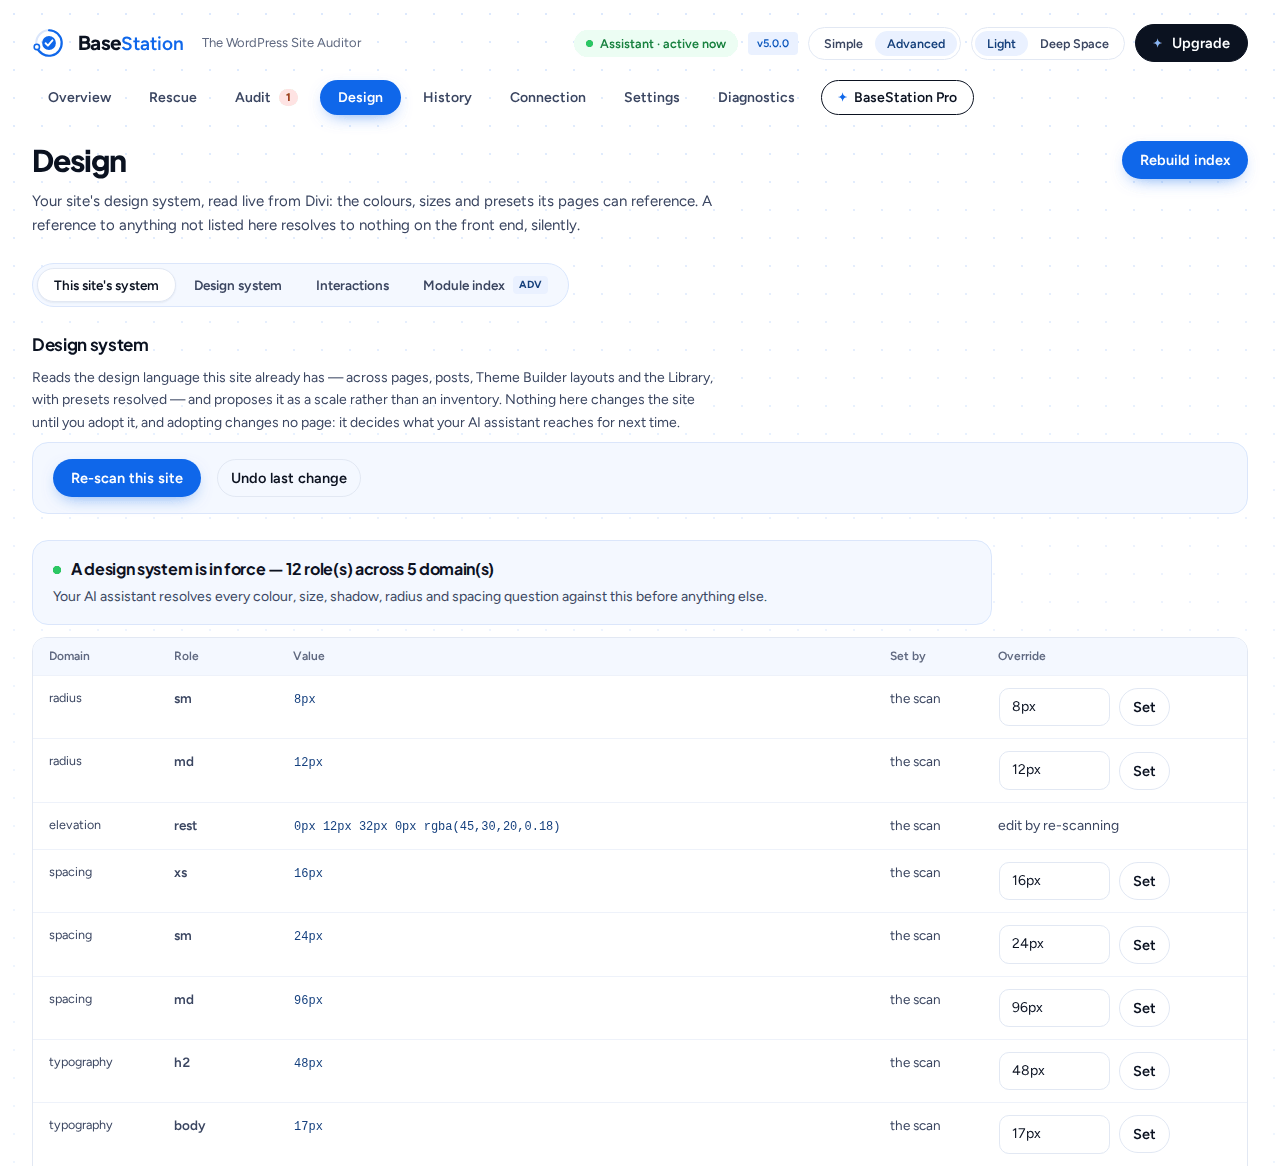Select the Light theme
The width and height of the screenshot is (1280, 1166).
[1001, 44]
